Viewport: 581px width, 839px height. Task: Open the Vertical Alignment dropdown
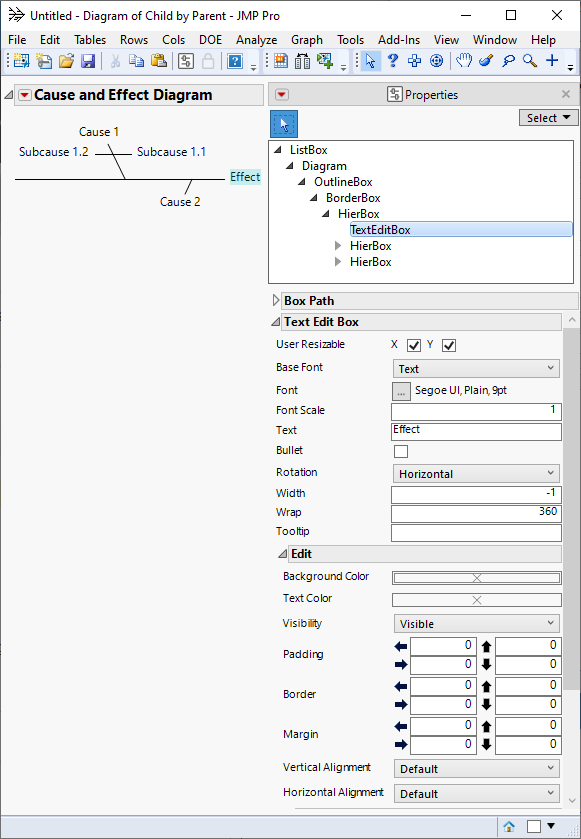coord(476,769)
